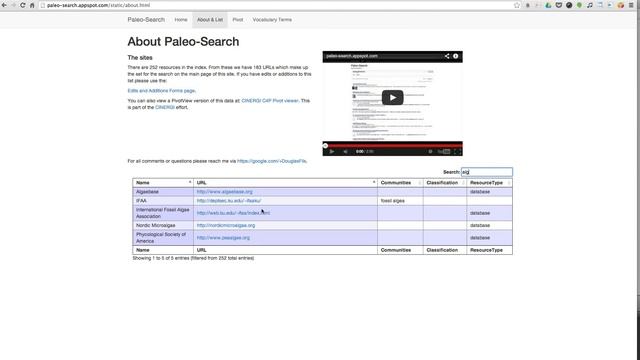Open the www.algaebase.org URL link

click(224, 192)
